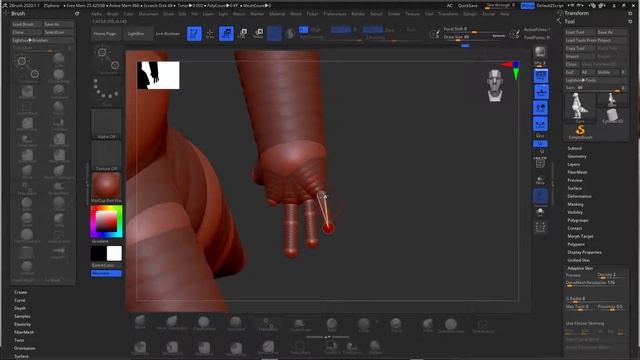The image size is (640, 360).
Task: Expand the Unified Skin subpalette
Action: pyautogui.click(x=578, y=260)
